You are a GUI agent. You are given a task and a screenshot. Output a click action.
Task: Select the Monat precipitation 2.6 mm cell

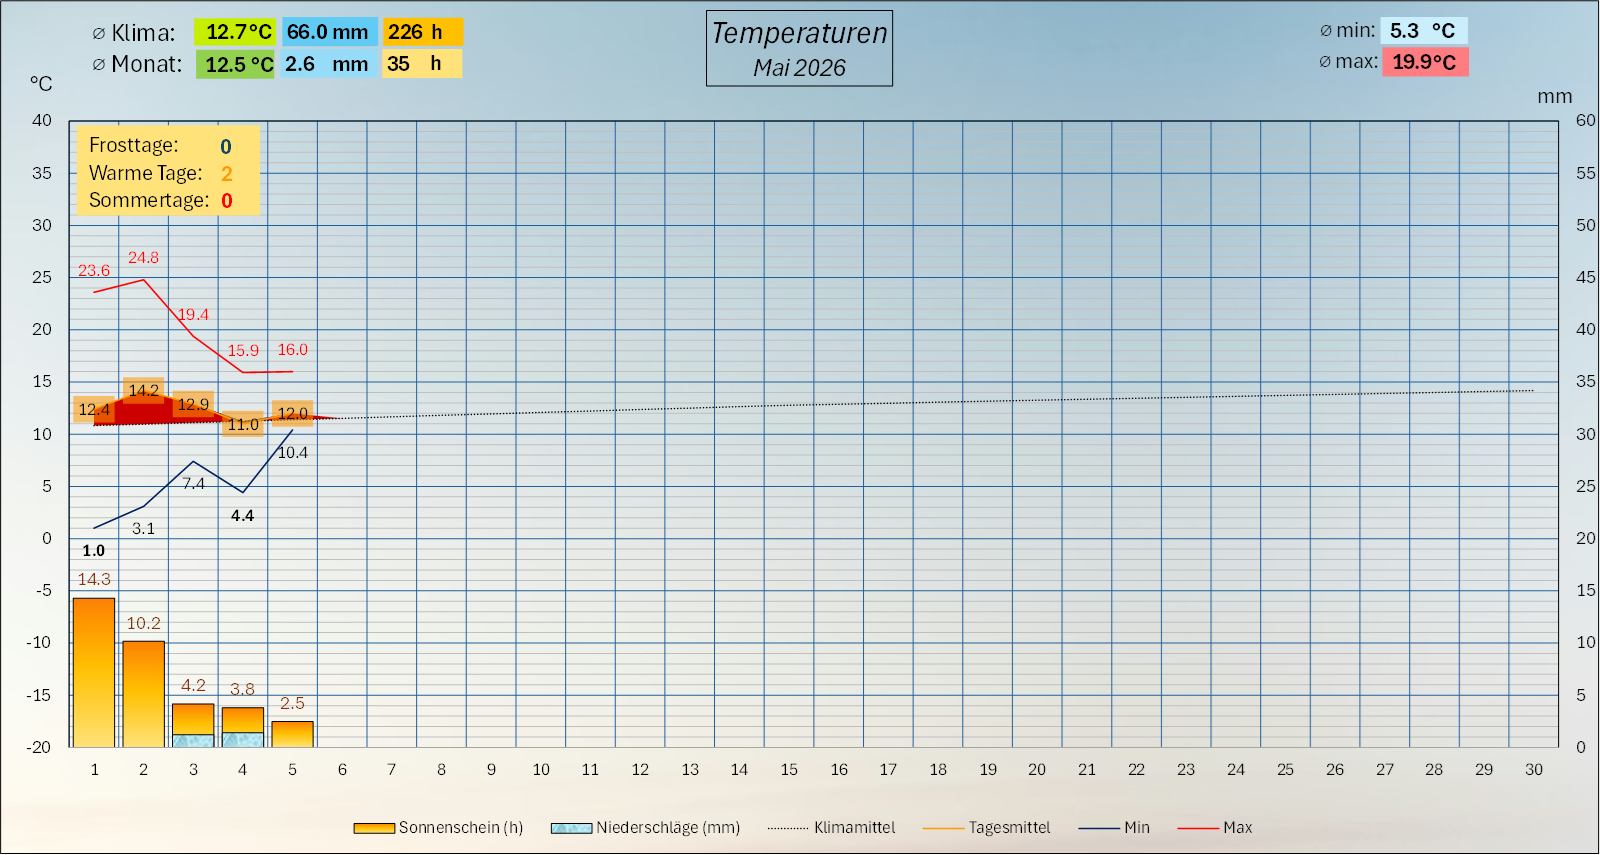click(x=329, y=64)
